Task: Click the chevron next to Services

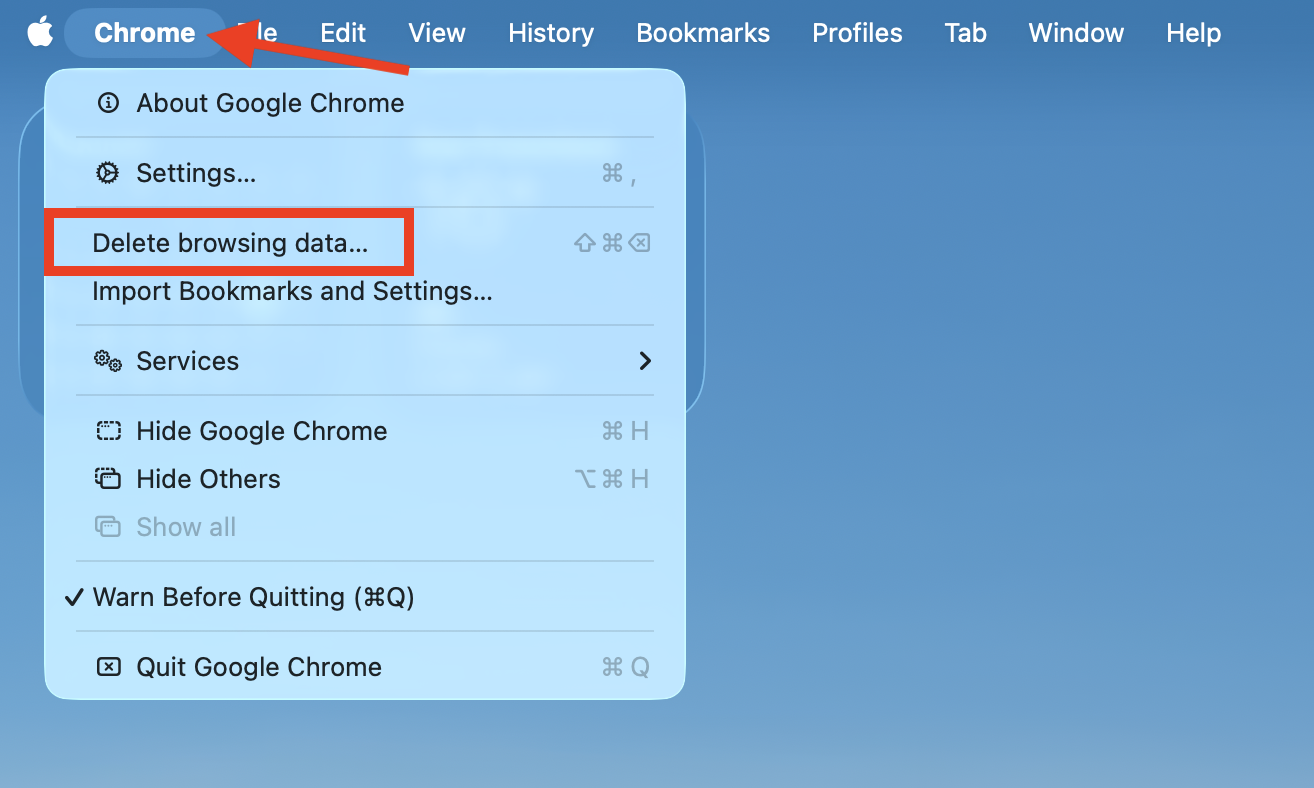Action: pyautogui.click(x=645, y=361)
